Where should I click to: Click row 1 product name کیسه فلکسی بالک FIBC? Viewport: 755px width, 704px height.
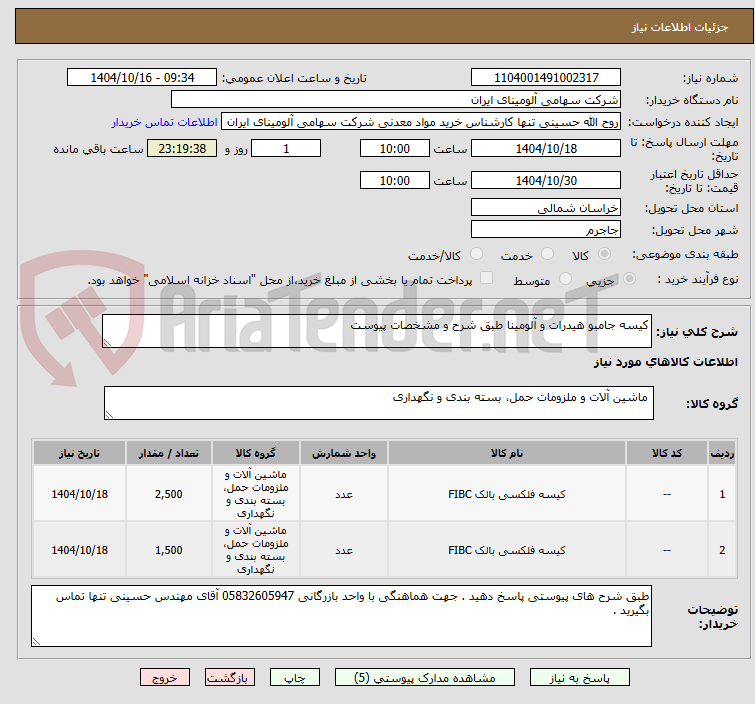[x=507, y=495]
